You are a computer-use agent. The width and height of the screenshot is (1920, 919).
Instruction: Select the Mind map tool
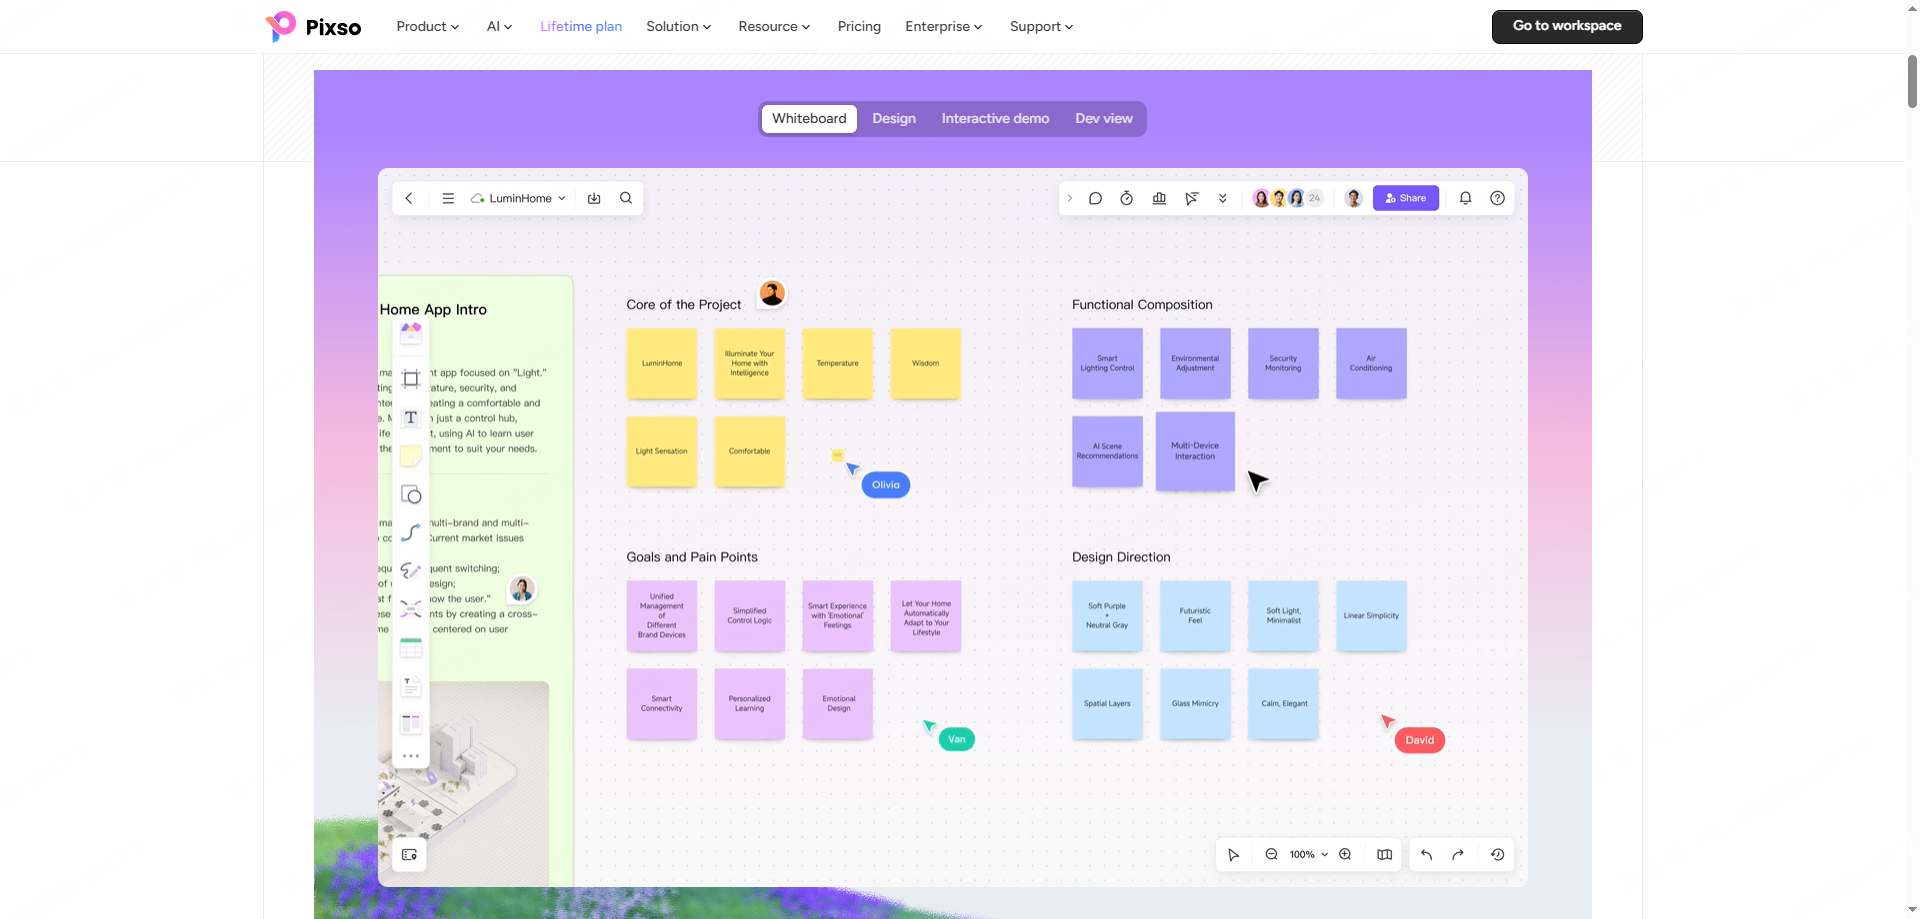tap(411, 608)
